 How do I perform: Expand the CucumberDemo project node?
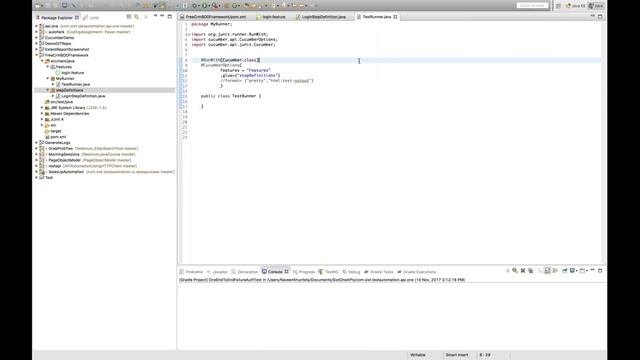click(36, 38)
